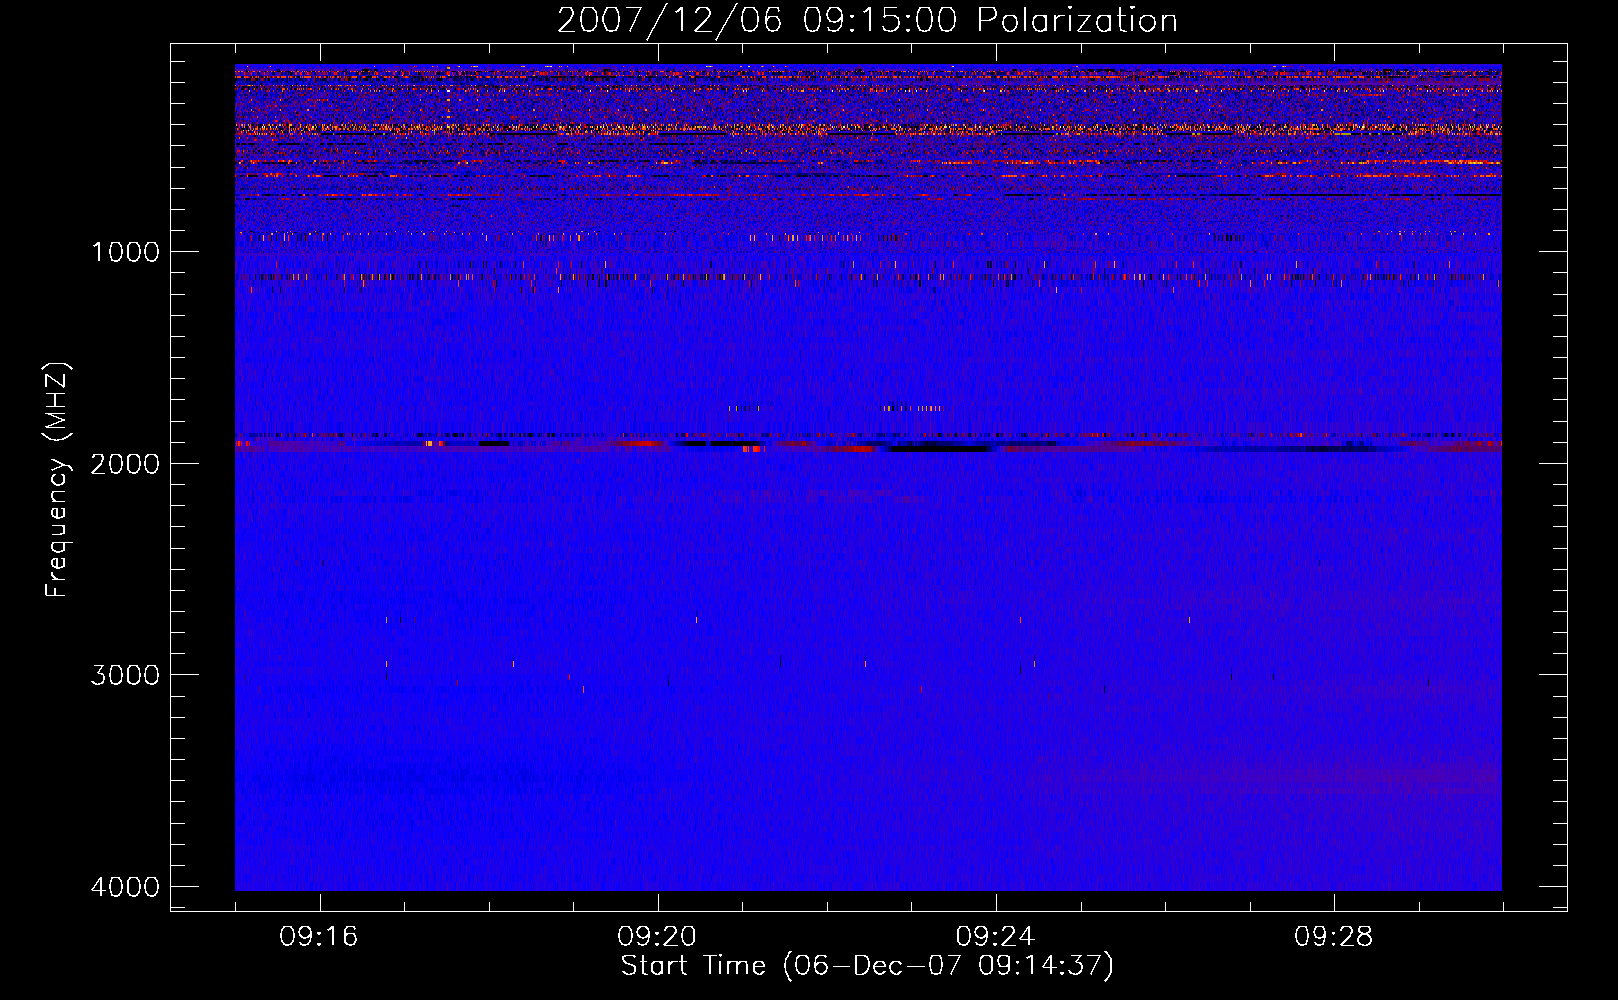Select the 'Frequency (MHZ)' axis label
The height and width of the screenshot is (1000, 1618).
(57, 480)
